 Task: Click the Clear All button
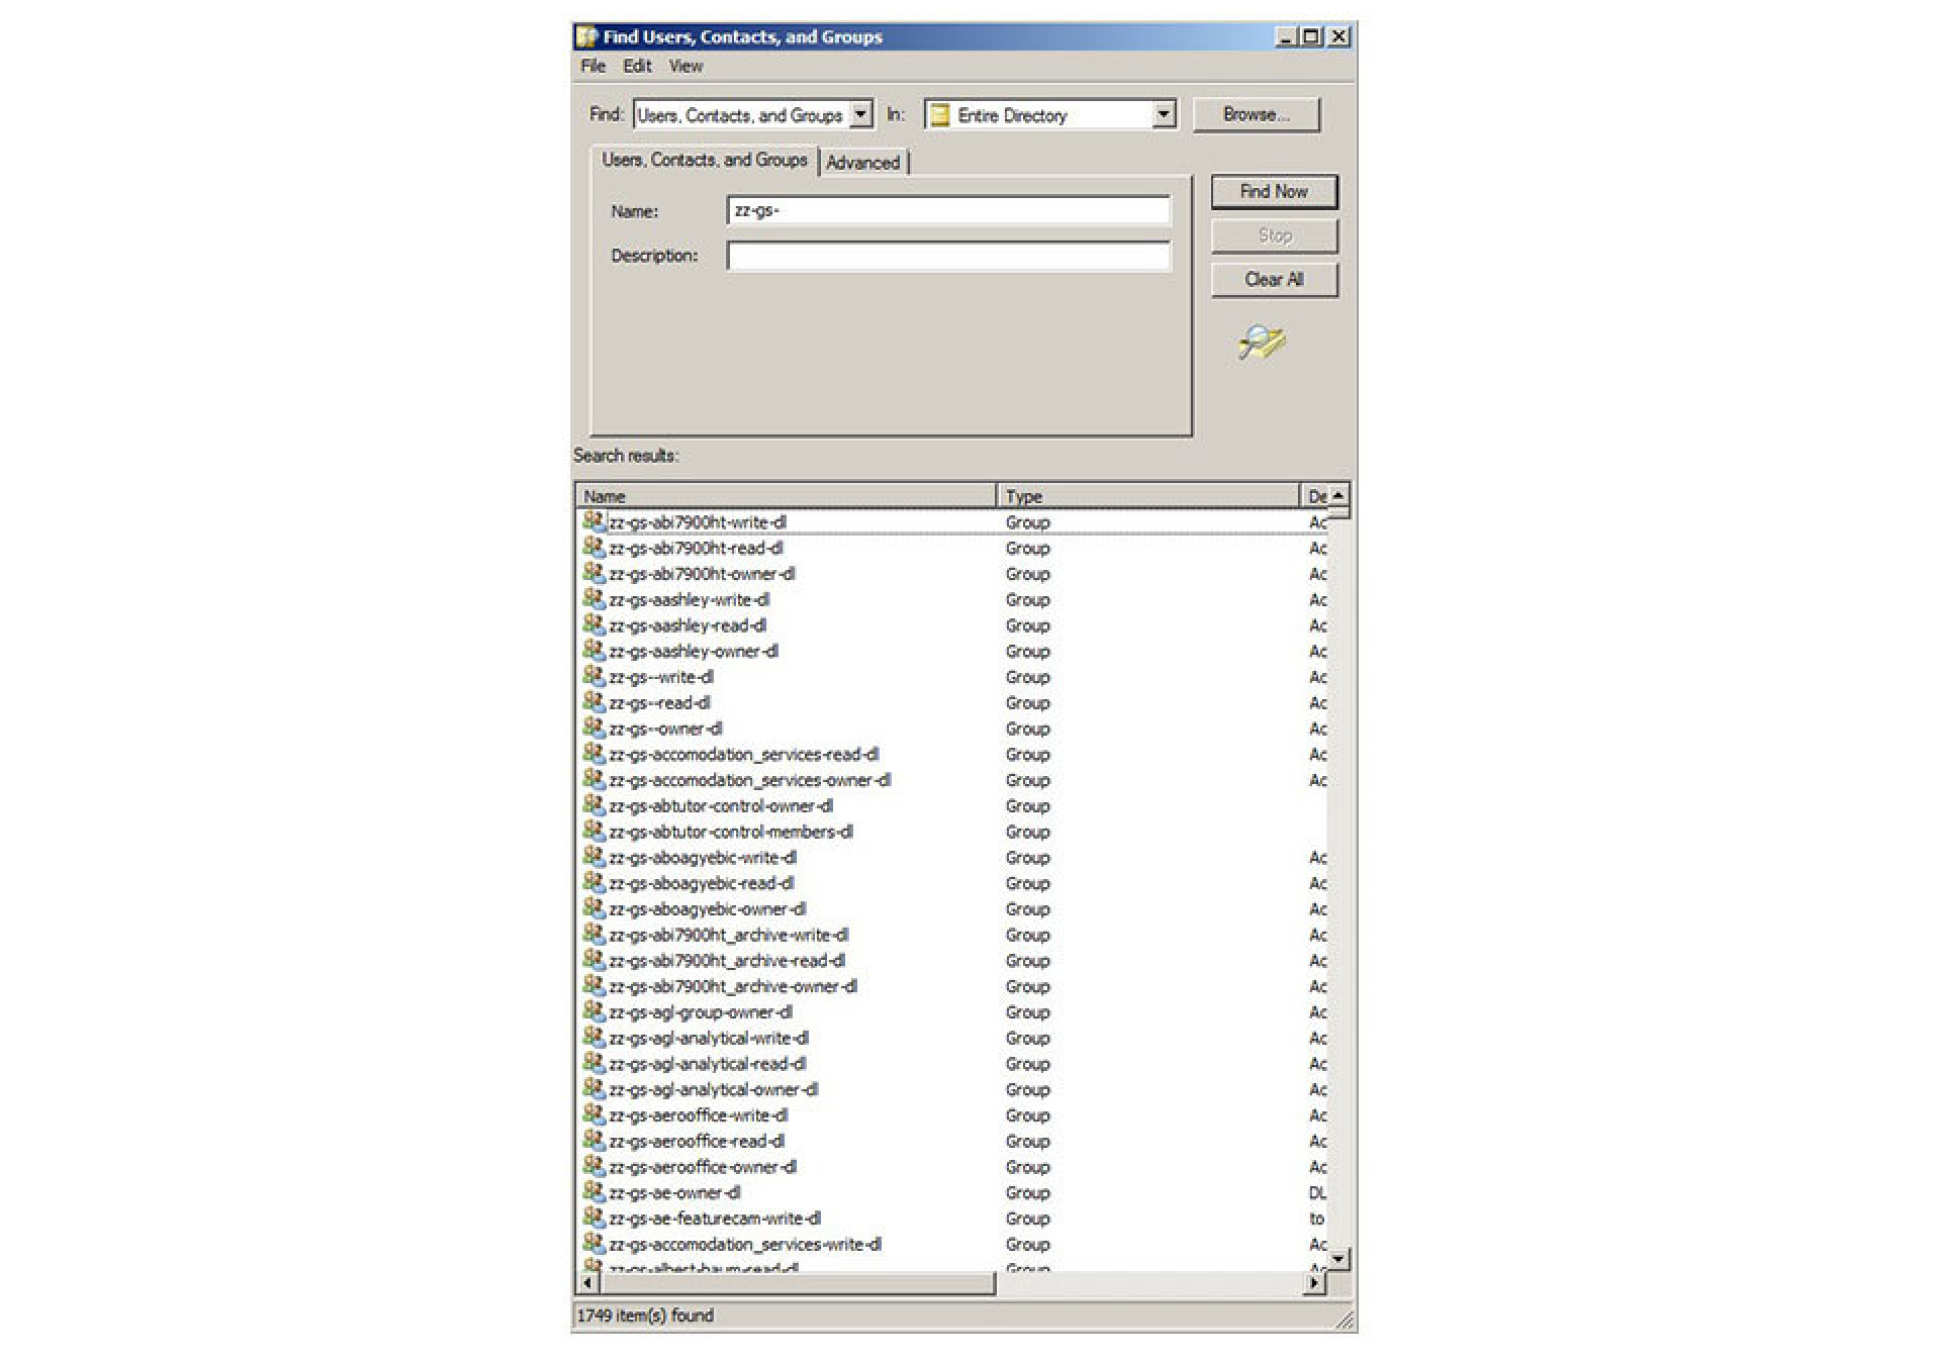point(1273,280)
